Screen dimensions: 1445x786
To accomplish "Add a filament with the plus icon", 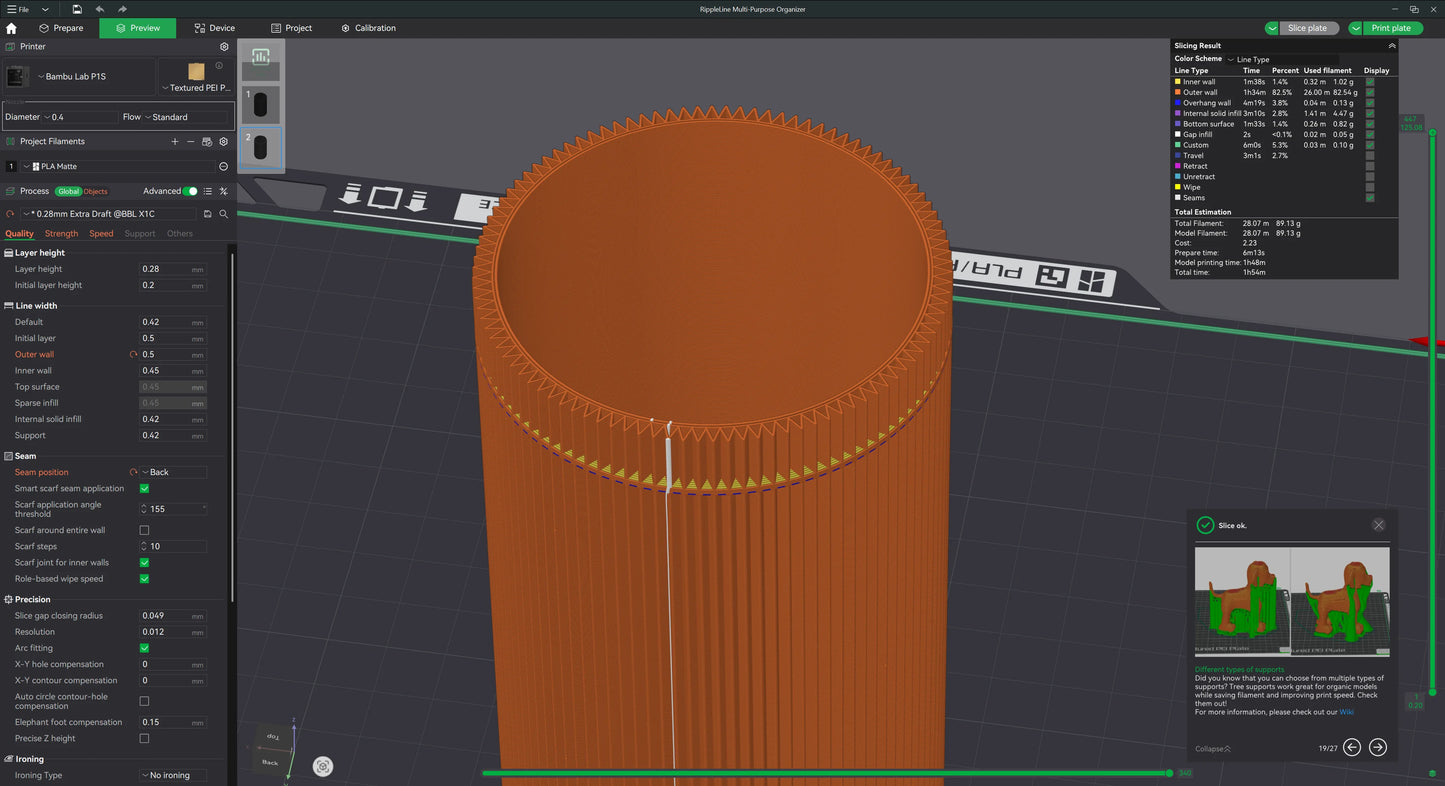I will point(175,142).
